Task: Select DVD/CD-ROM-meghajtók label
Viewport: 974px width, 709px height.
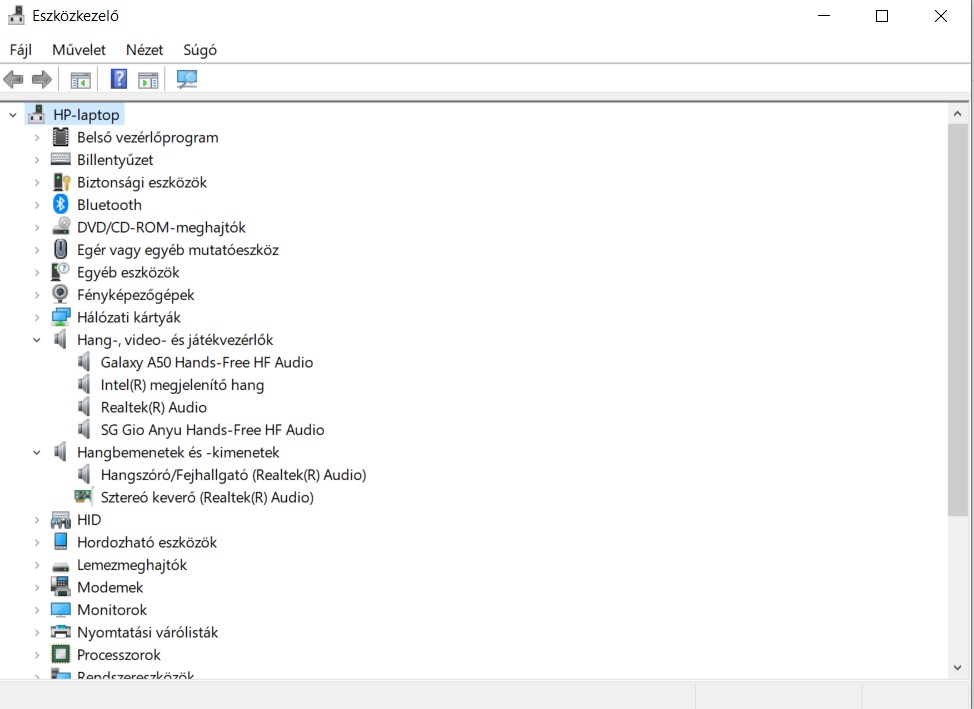Action: 162,227
